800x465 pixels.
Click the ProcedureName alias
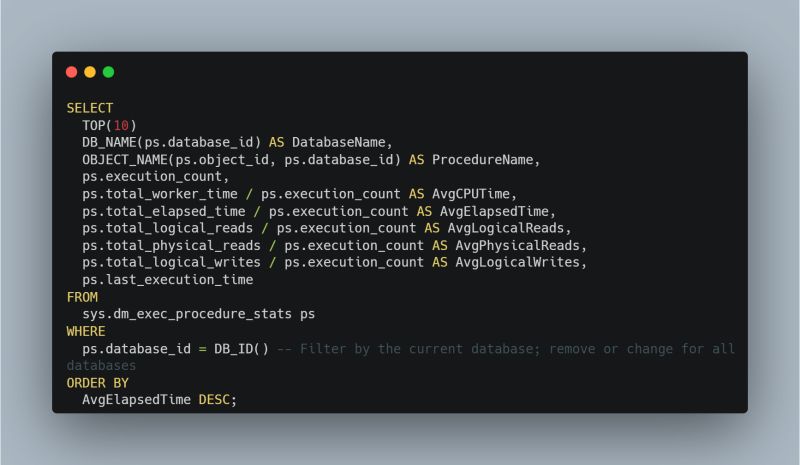pyautogui.click(x=482, y=160)
